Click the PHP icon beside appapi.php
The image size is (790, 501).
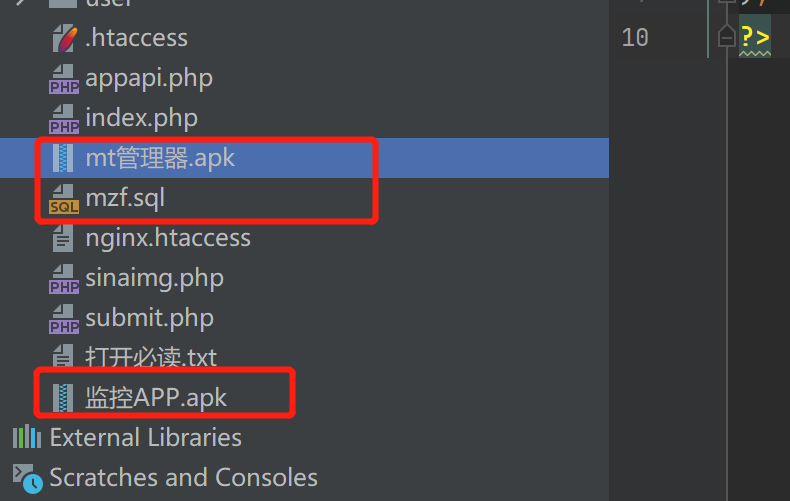(64, 79)
